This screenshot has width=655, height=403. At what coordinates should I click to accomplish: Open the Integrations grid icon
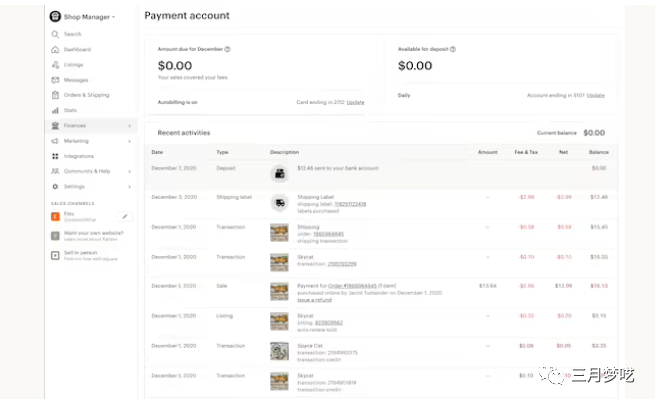pyautogui.click(x=54, y=156)
